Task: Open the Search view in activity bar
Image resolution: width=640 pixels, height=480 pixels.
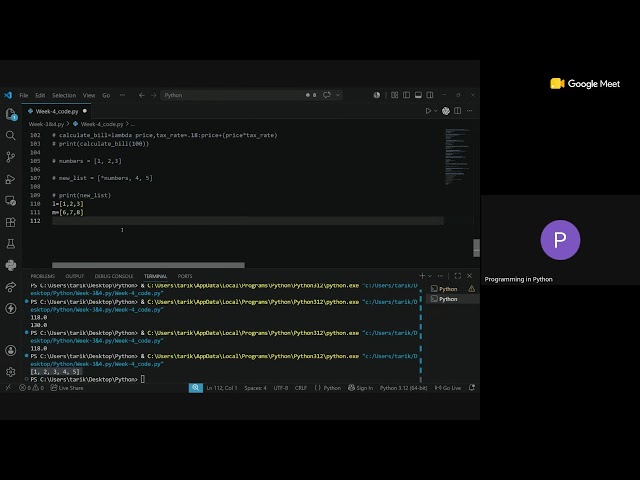Action: 11,136
